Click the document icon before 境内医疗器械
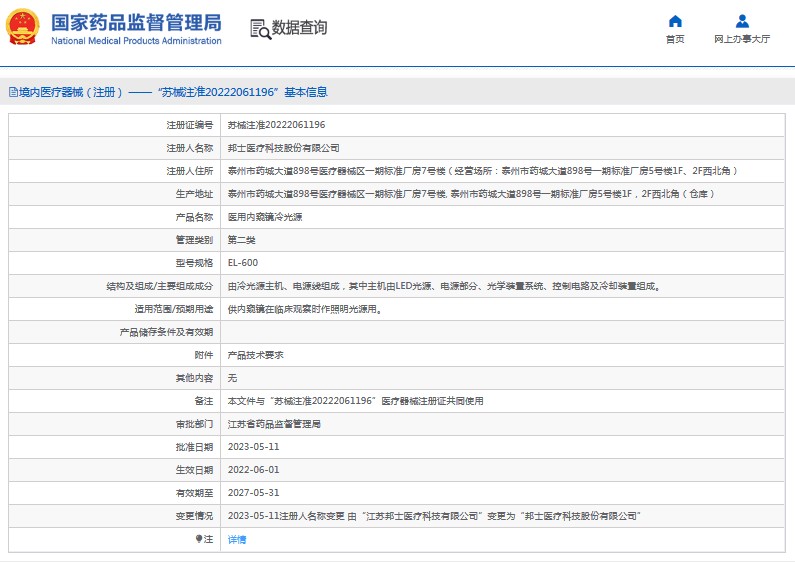This screenshot has width=795, height=562. tap(13, 92)
